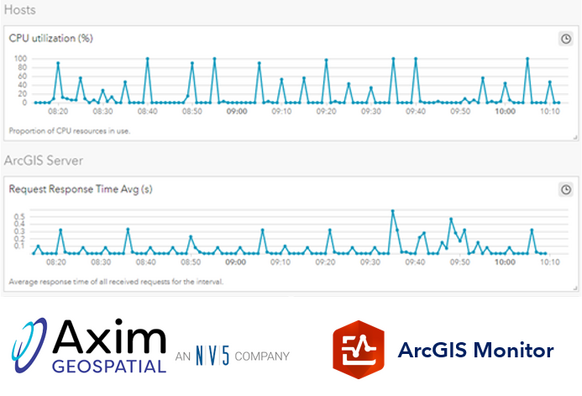Click the 10:05 CPU peak data point
The image size is (582, 396).
[527, 59]
